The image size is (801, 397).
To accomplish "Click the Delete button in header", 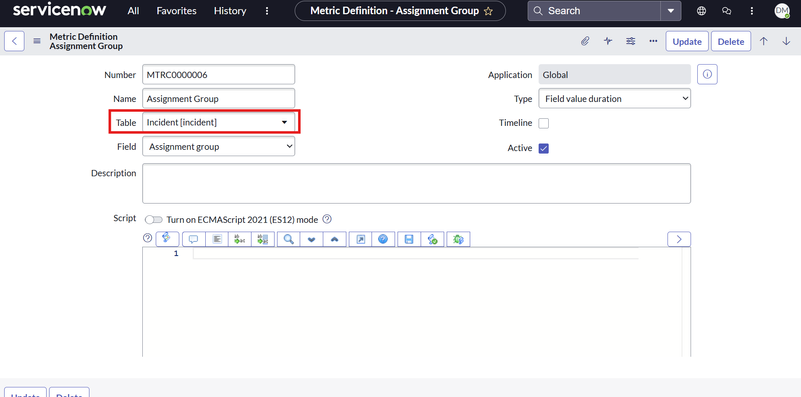I will (731, 41).
